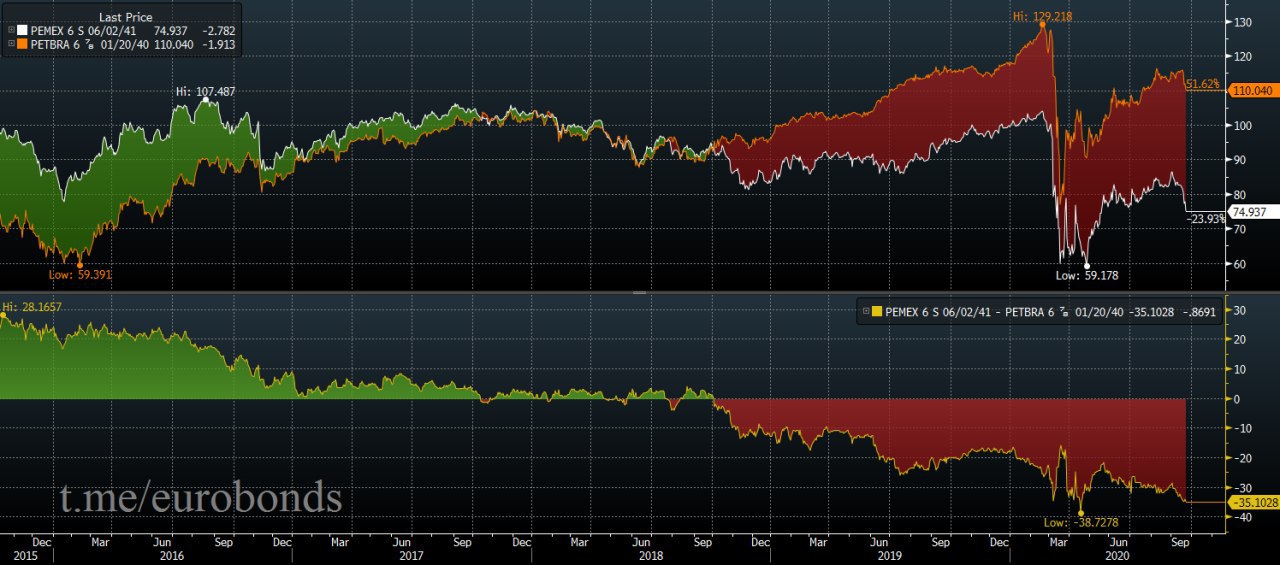Select the Last Price legend header
The height and width of the screenshot is (565, 1280).
coord(124,18)
